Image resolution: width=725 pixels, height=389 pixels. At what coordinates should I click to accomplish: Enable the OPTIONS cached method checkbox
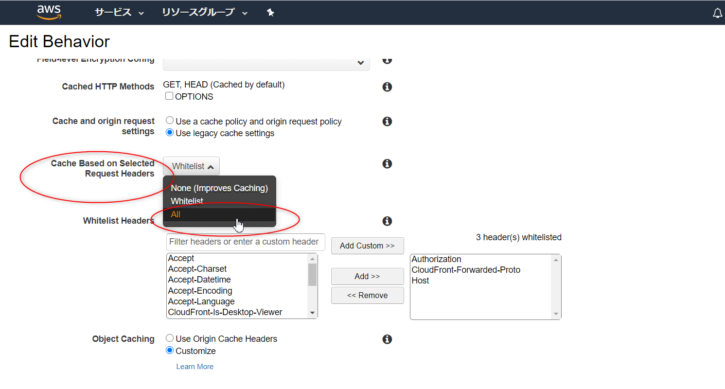pos(169,96)
